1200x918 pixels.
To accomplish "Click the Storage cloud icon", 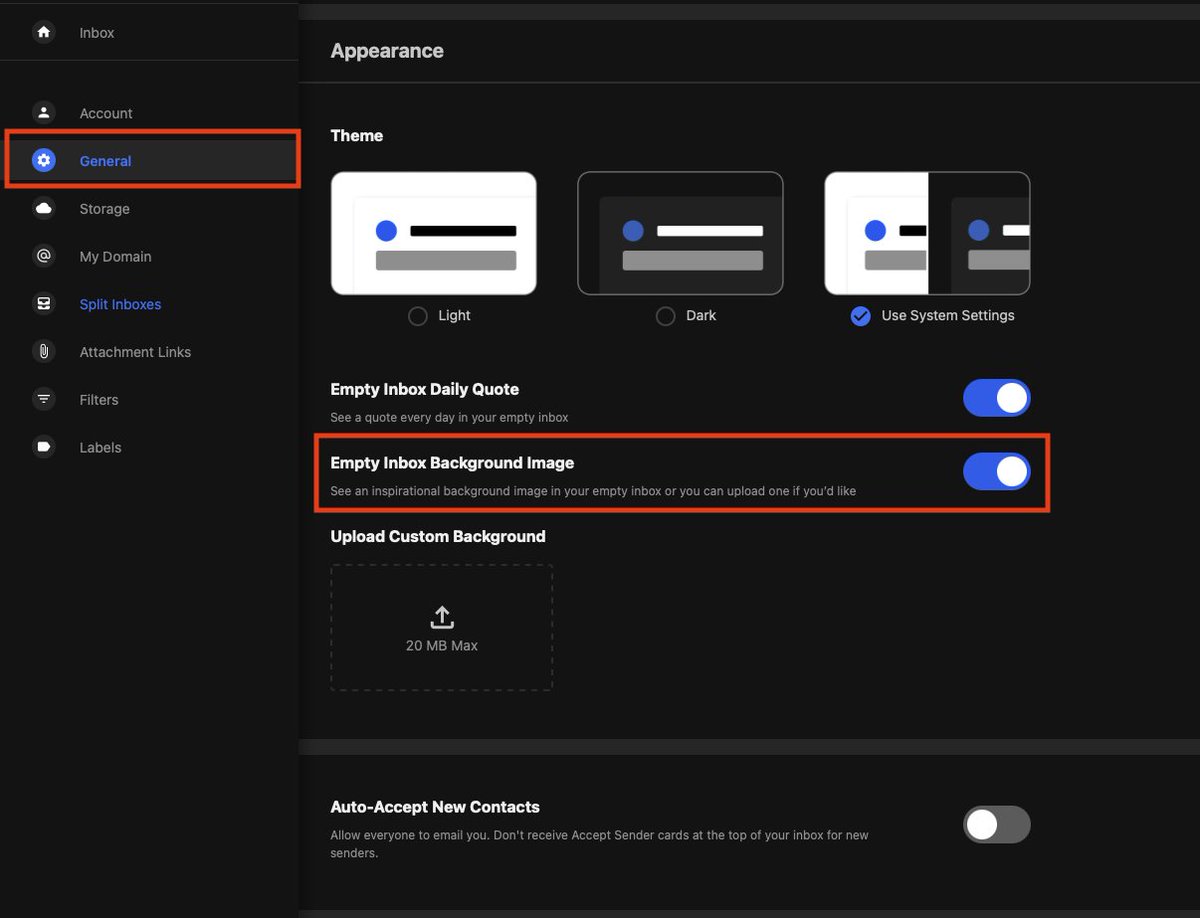I will [44, 208].
